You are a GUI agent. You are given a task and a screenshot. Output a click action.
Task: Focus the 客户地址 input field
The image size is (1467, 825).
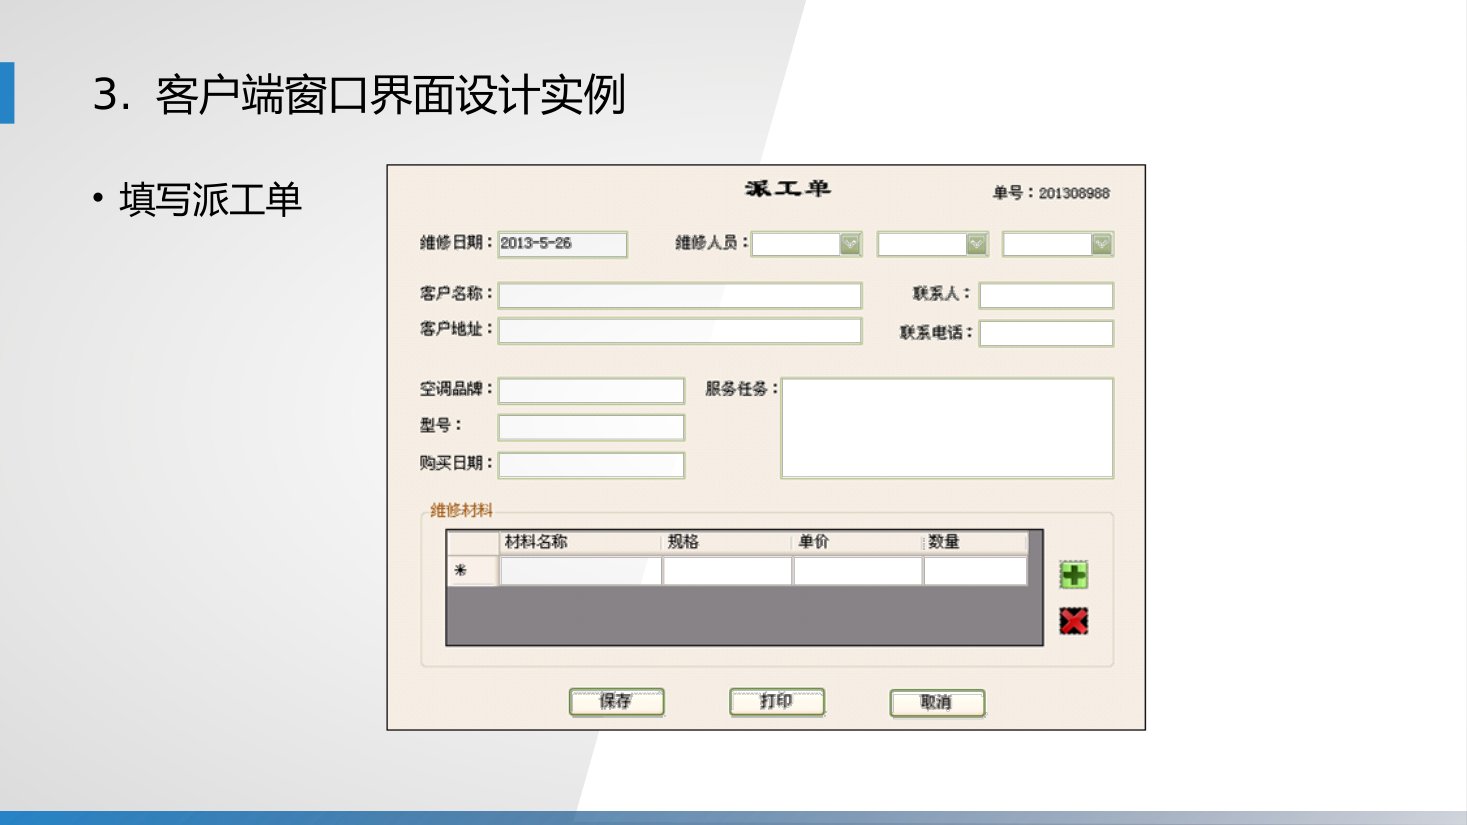click(x=680, y=331)
